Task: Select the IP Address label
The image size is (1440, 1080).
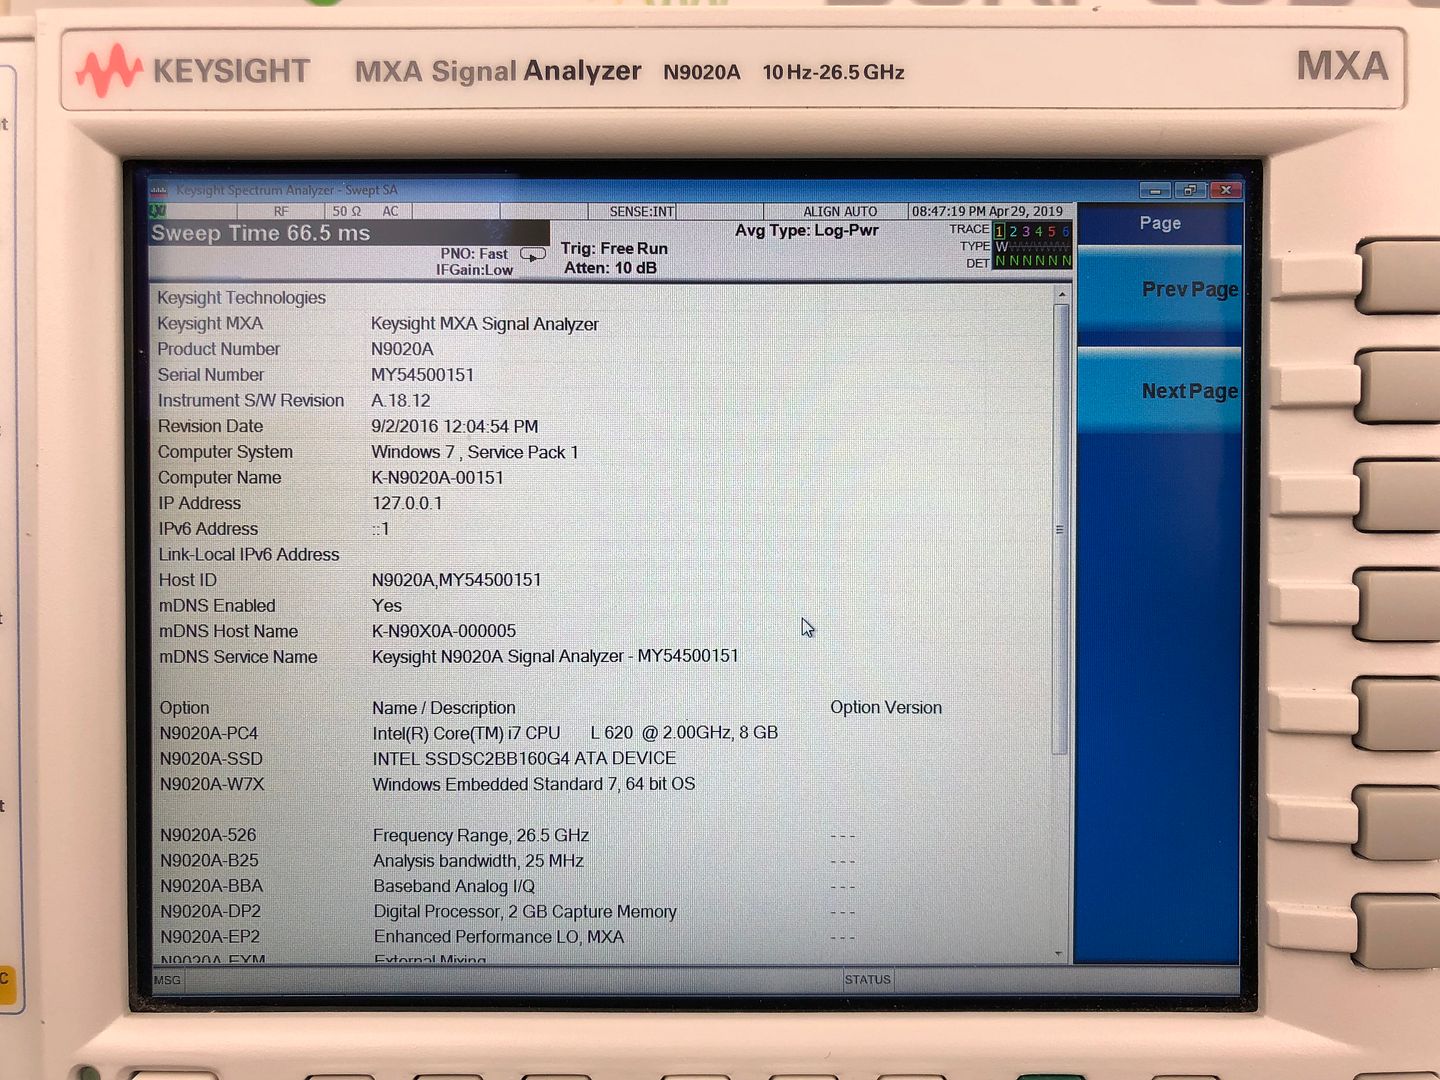Action: [199, 503]
